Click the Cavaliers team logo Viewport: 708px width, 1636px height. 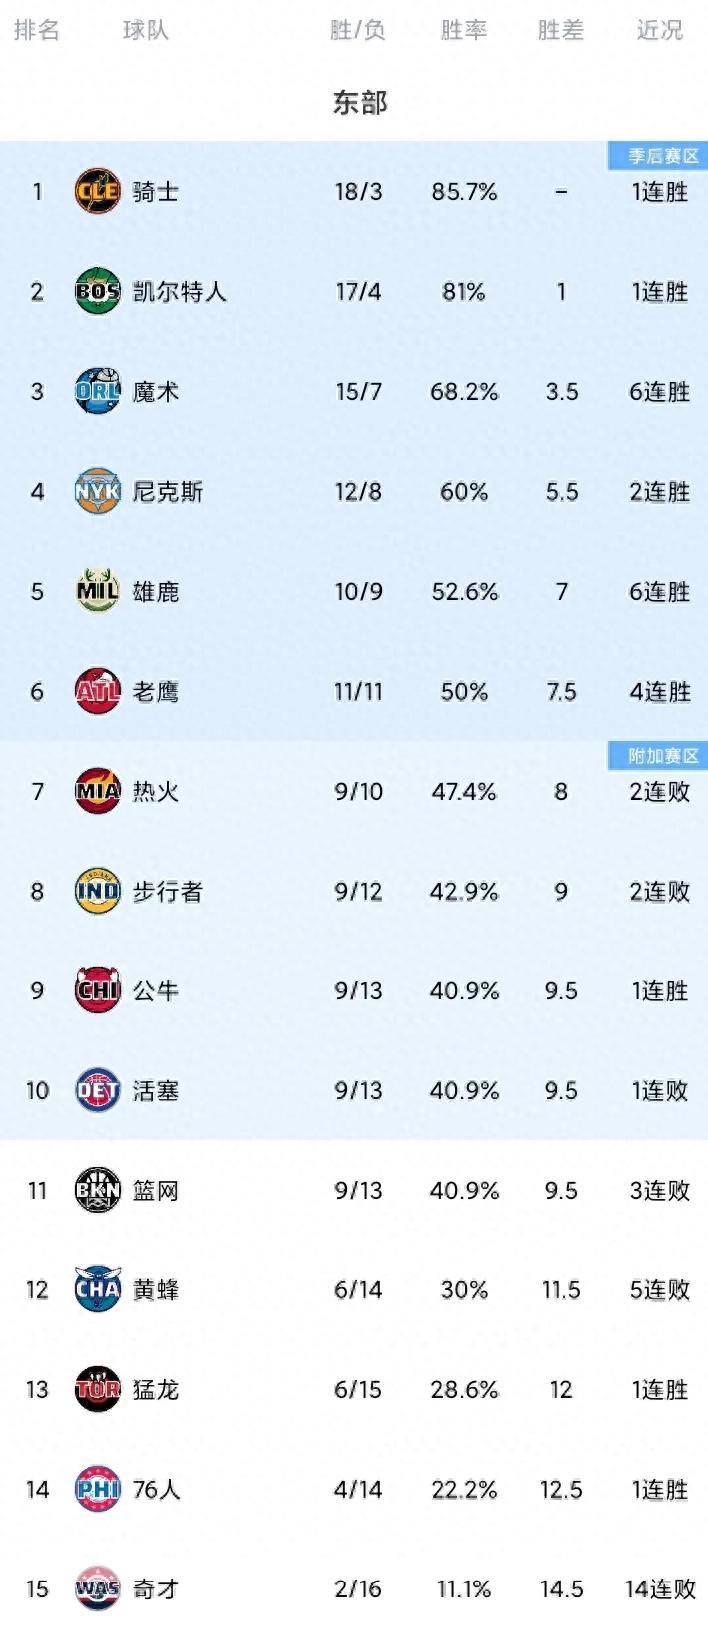[x=95, y=191]
